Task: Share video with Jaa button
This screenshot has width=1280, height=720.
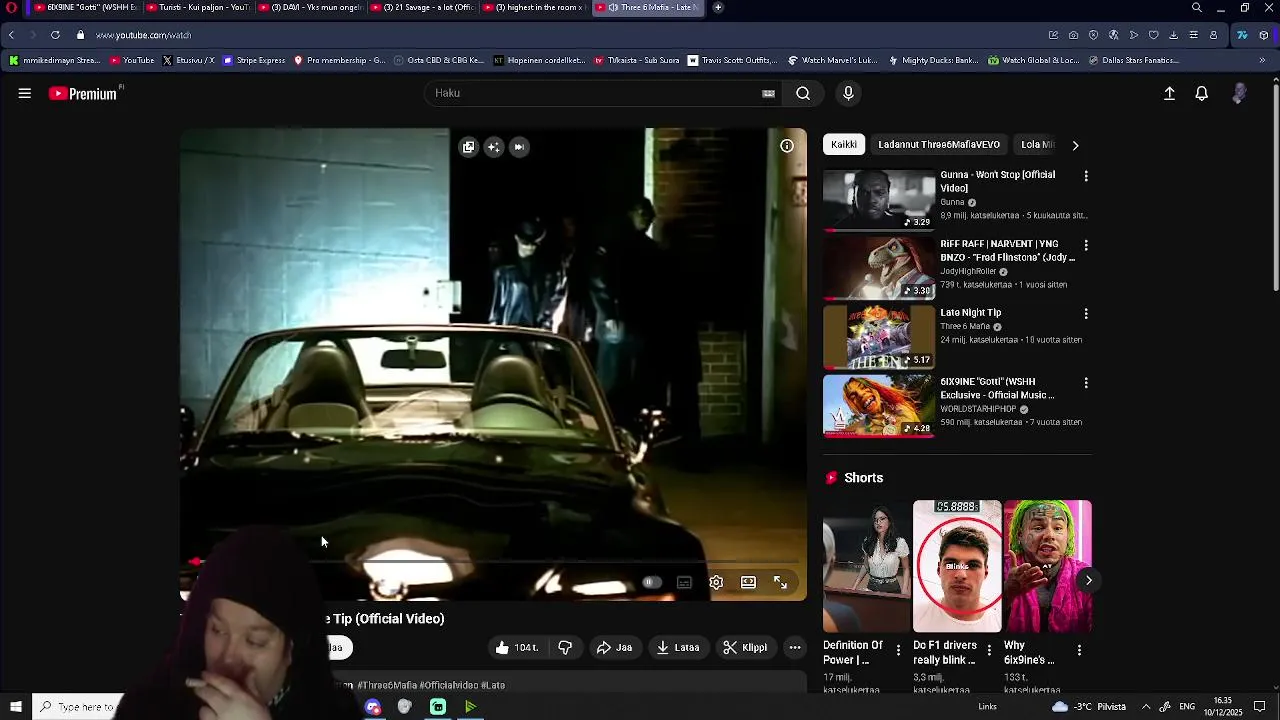Action: coord(614,647)
